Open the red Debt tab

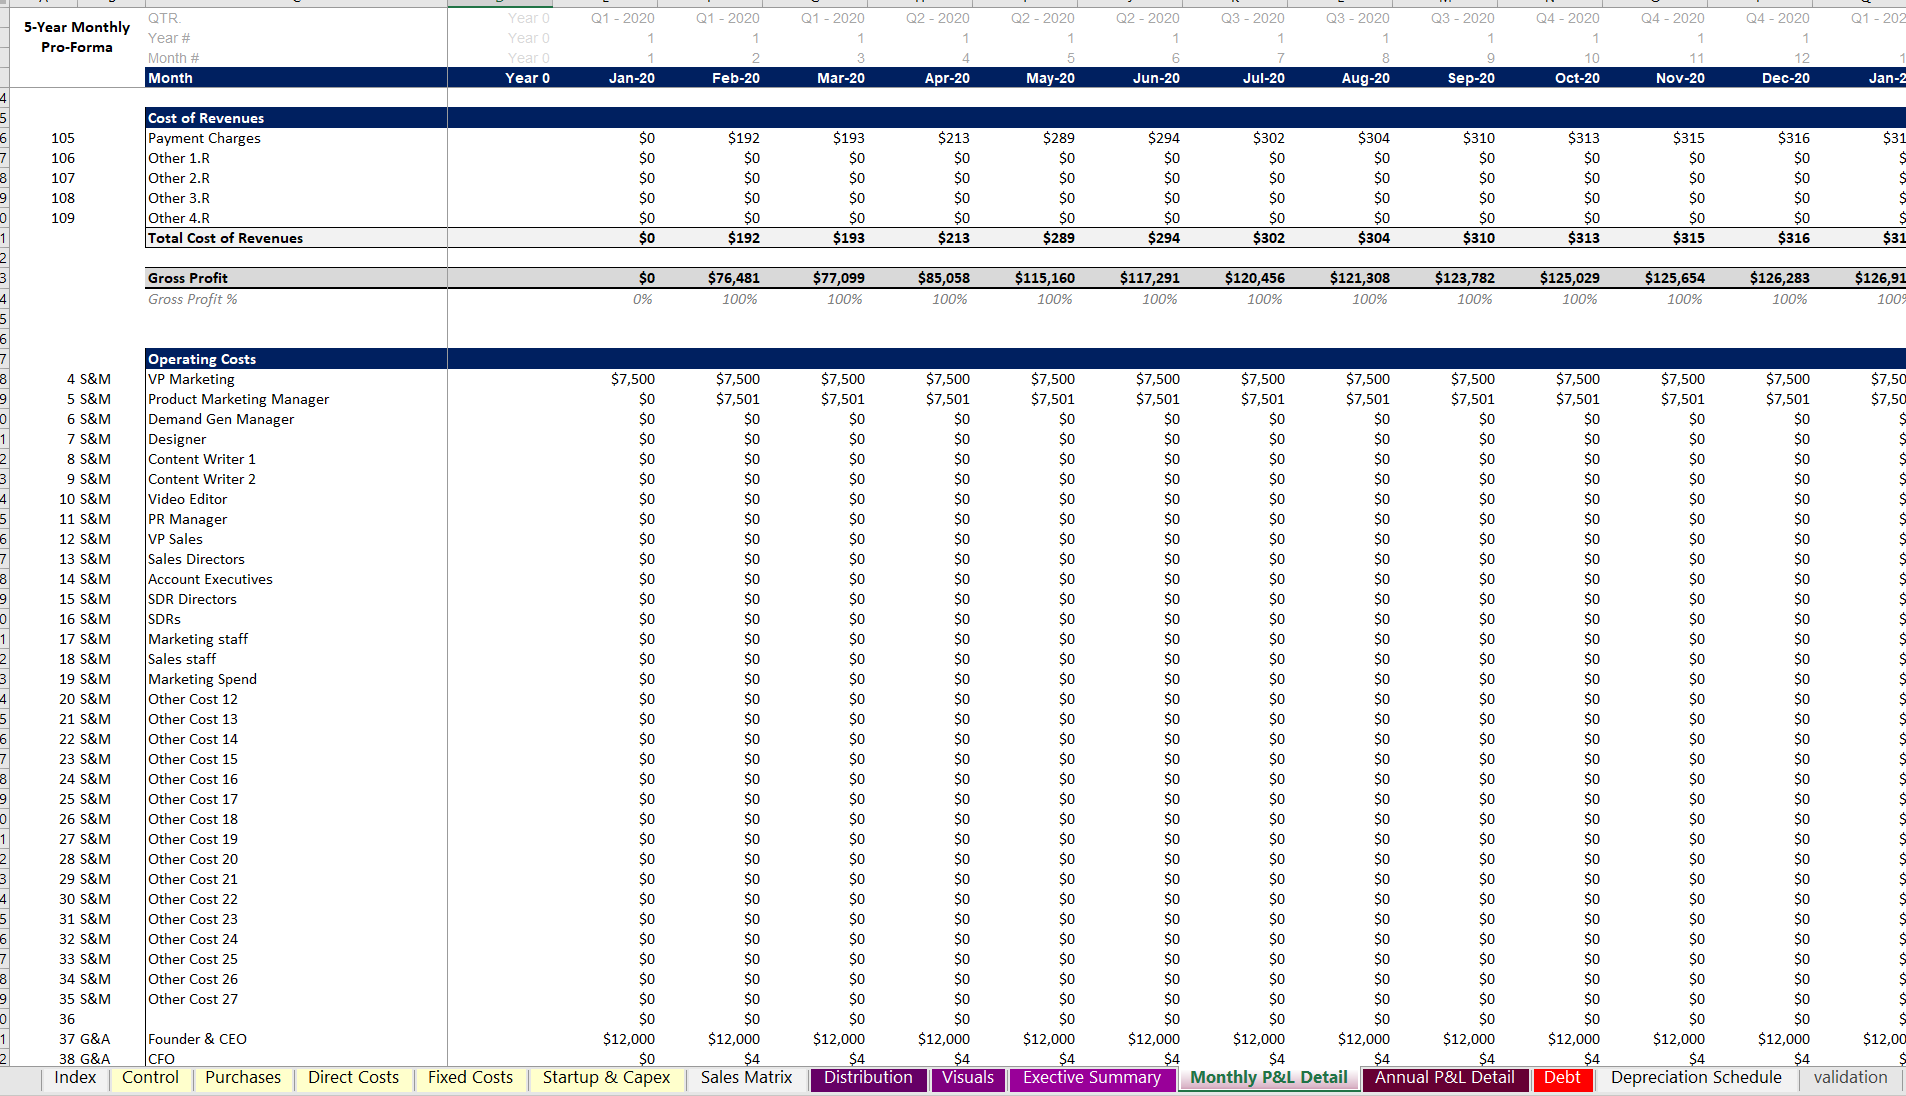tap(1562, 1078)
